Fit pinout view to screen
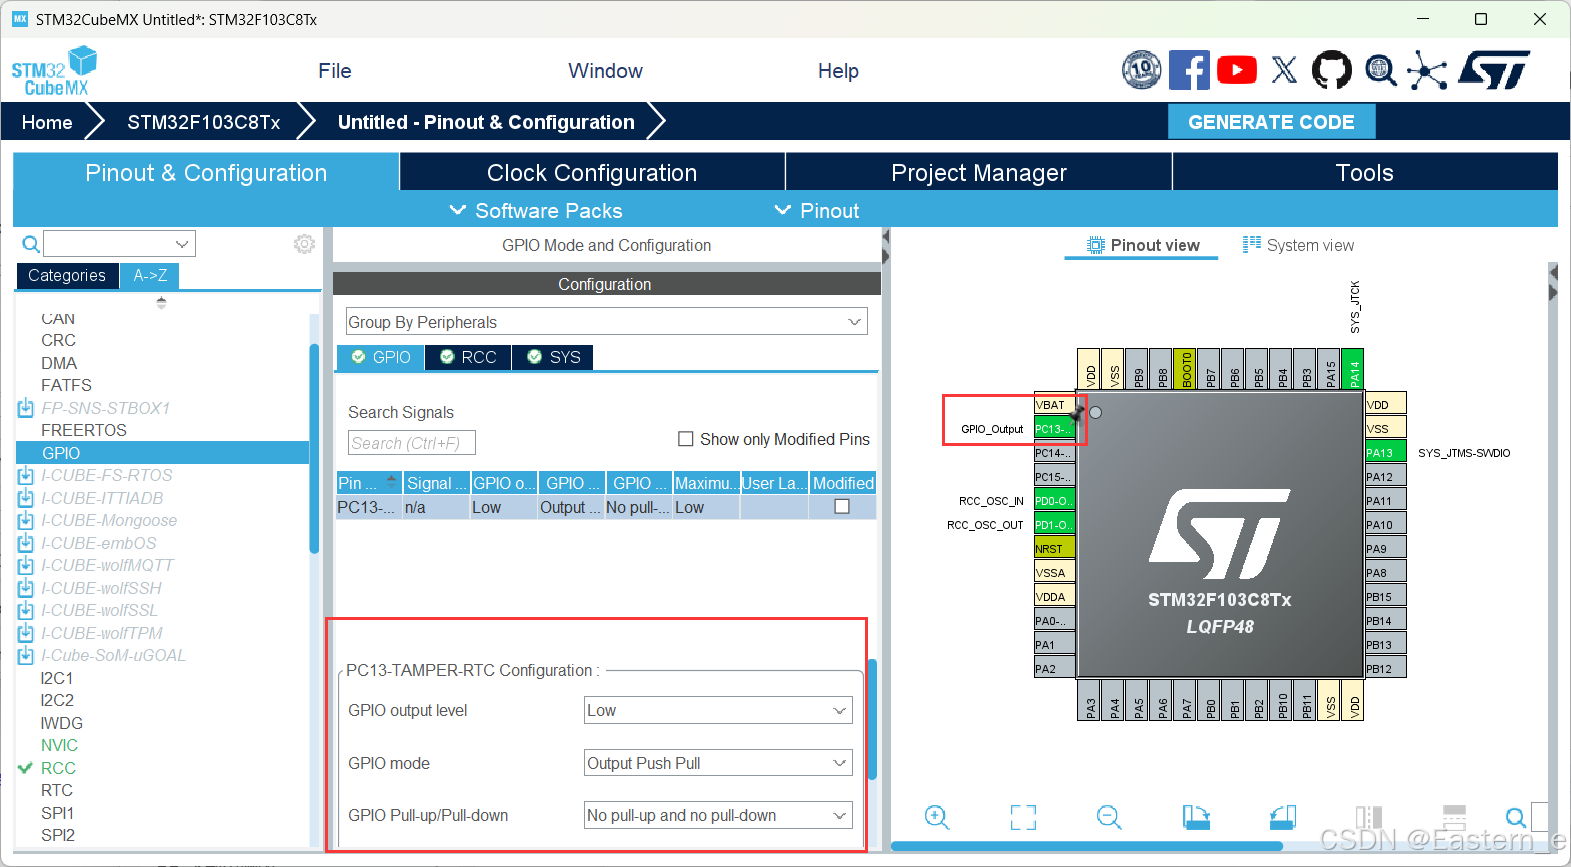 click(x=1023, y=817)
